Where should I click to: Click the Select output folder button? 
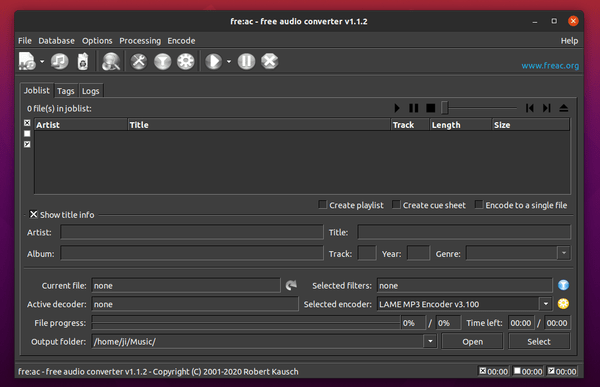(x=539, y=341)
